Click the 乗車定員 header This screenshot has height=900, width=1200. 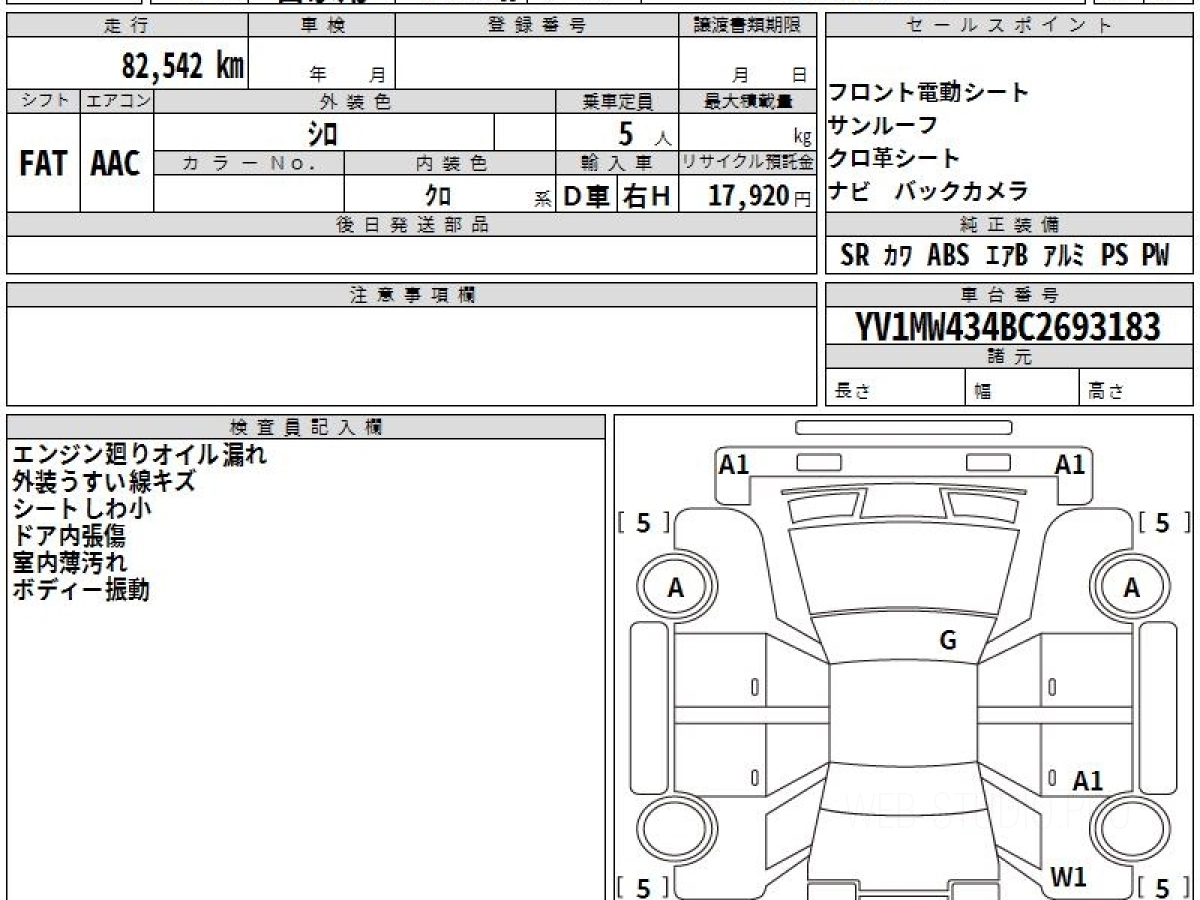pos(617,101)
